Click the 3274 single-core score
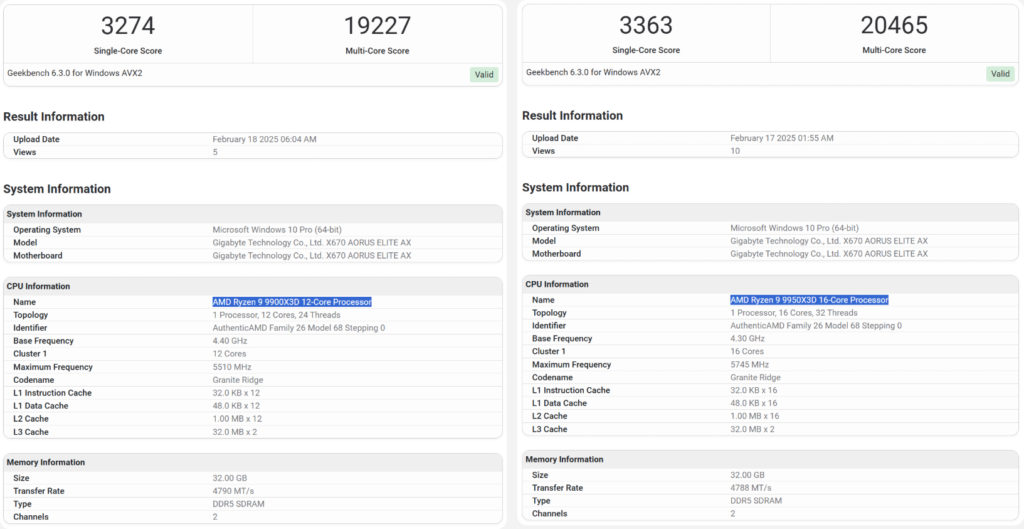The image size is (1024, 529). coord(128,25)
